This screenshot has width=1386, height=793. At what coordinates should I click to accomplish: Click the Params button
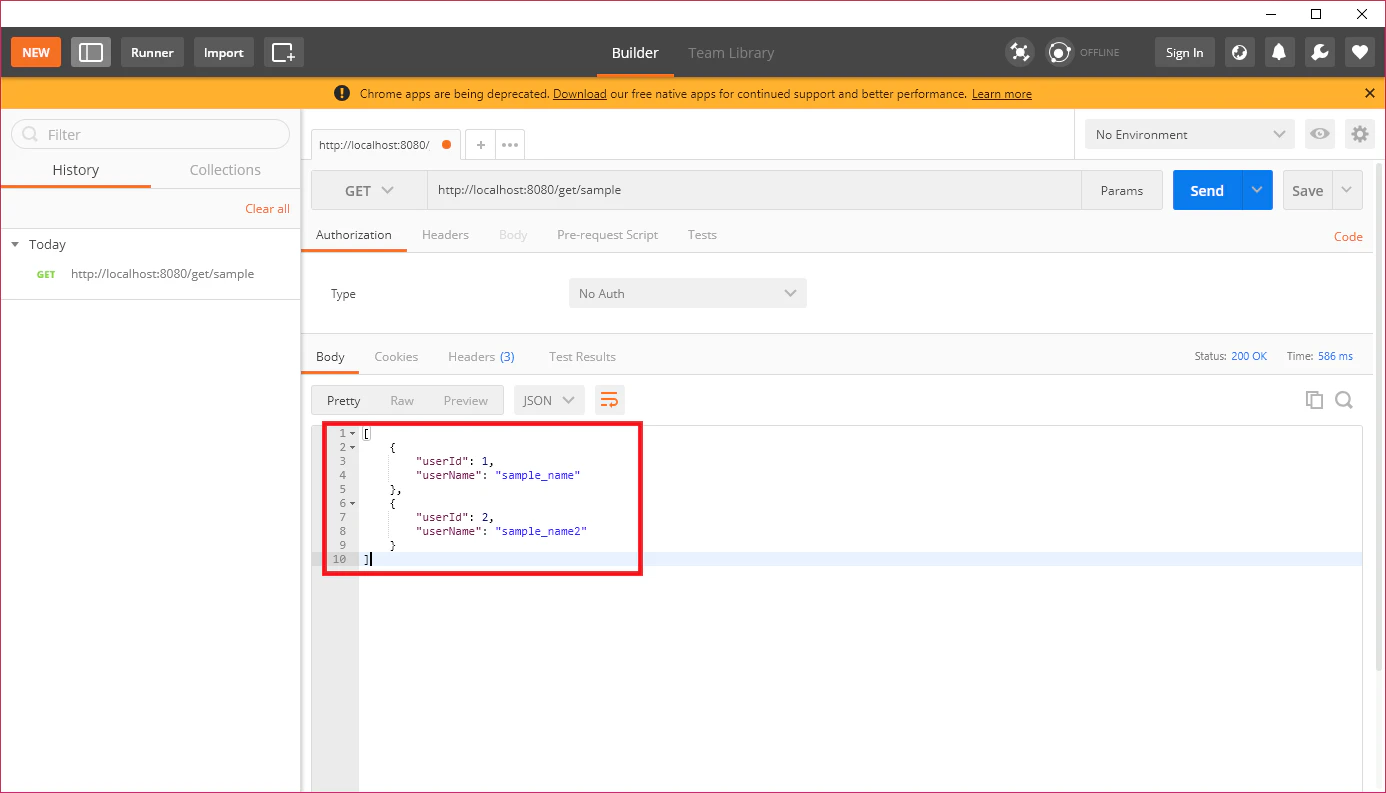[x=1121, y=190]
